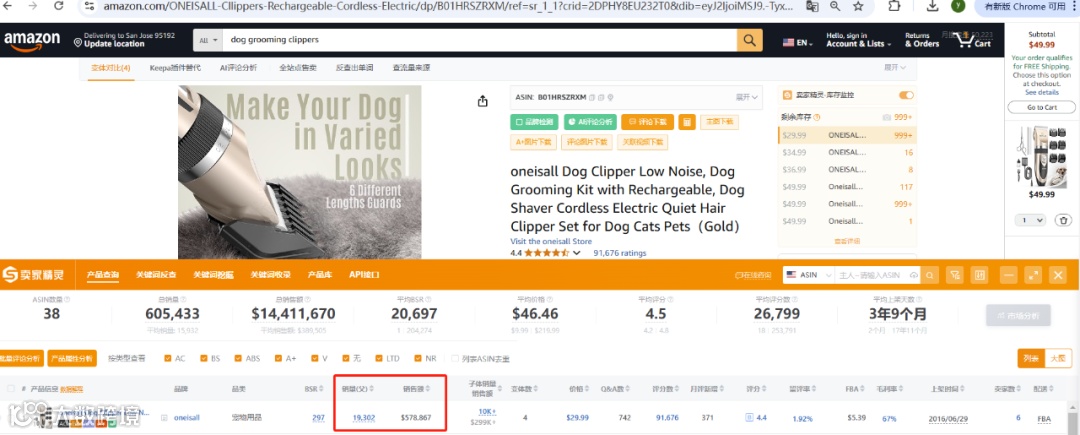
Task: Expand the rating breakdown chevron beside the stars
Action: click(x=577, y=253)
